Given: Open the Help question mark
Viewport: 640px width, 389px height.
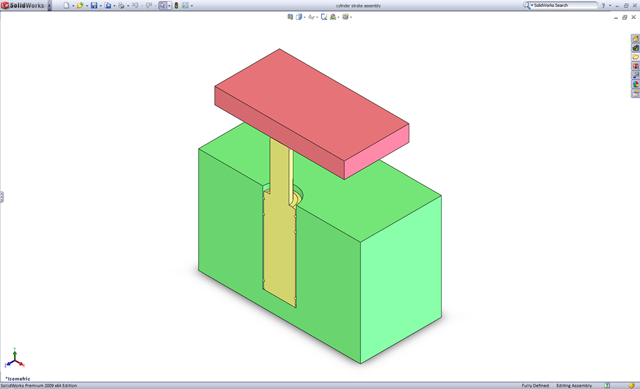Looking at the screenshot, I should point(603,6).
